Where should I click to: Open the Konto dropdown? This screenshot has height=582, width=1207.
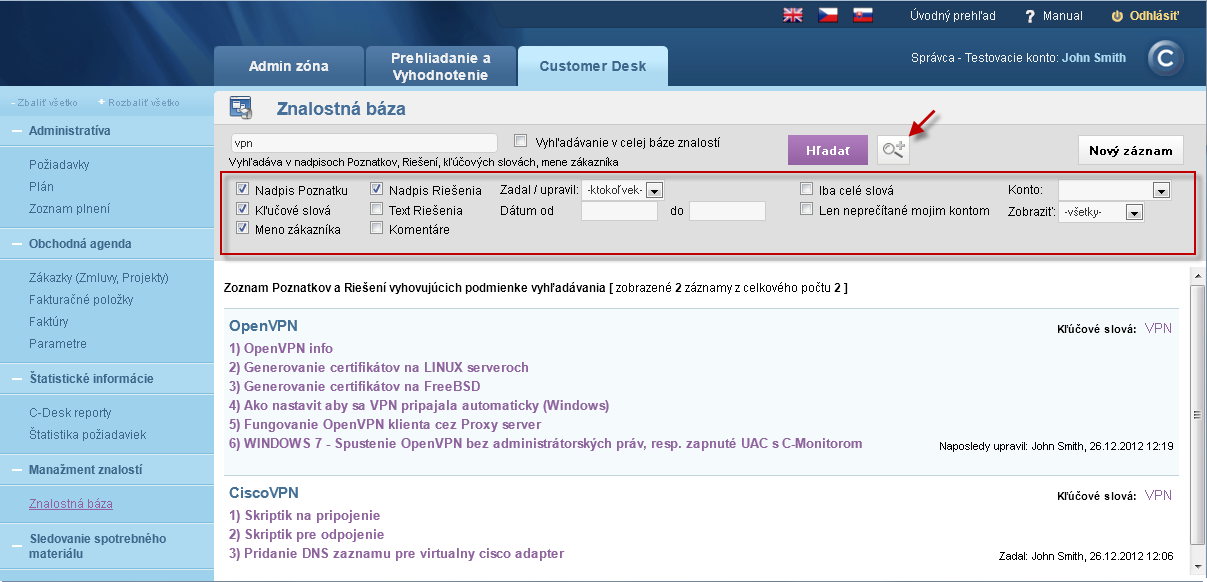pos(1114,190)
